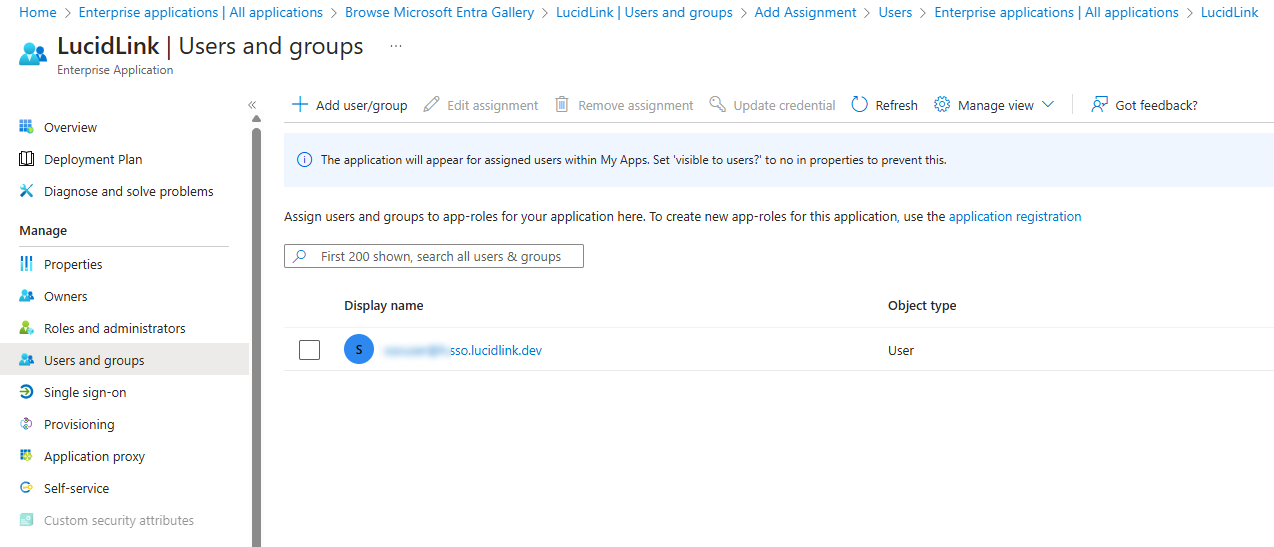Open Browse Microsoft Entra Gallery breadcrumb
The image size is (1274, 547).
point(440,12)
